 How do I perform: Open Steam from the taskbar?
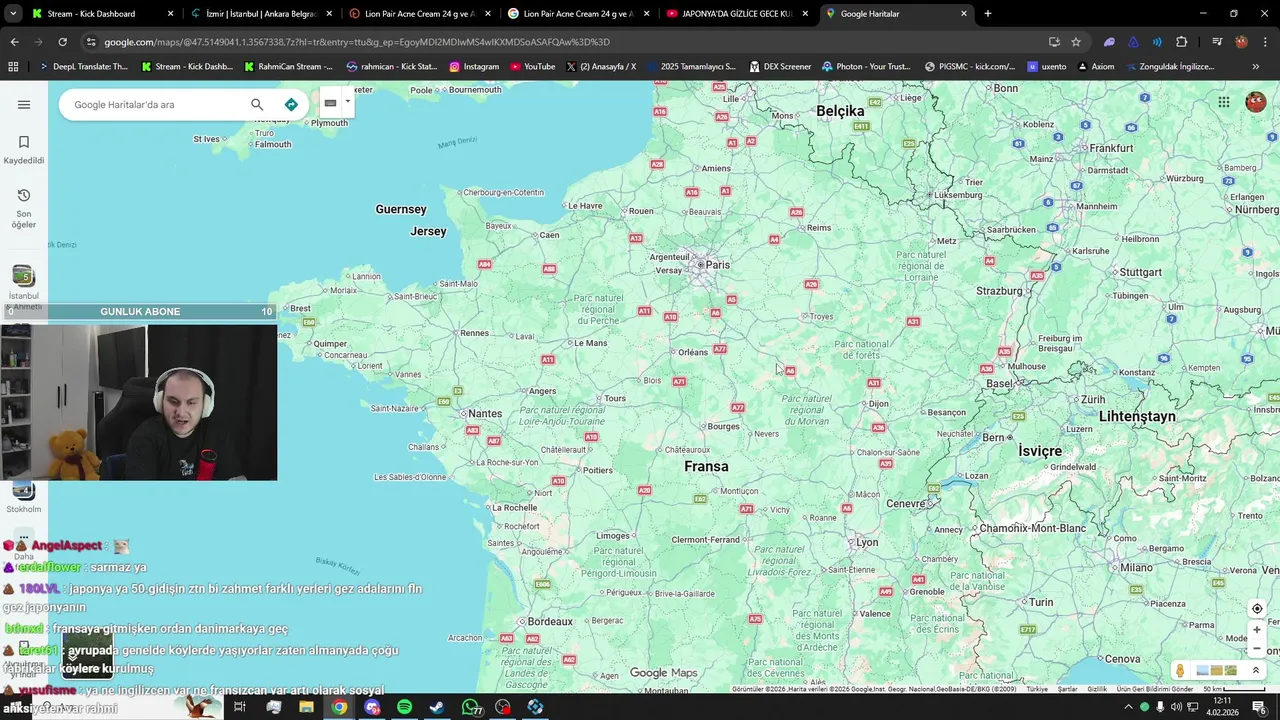tap(437, 707)
